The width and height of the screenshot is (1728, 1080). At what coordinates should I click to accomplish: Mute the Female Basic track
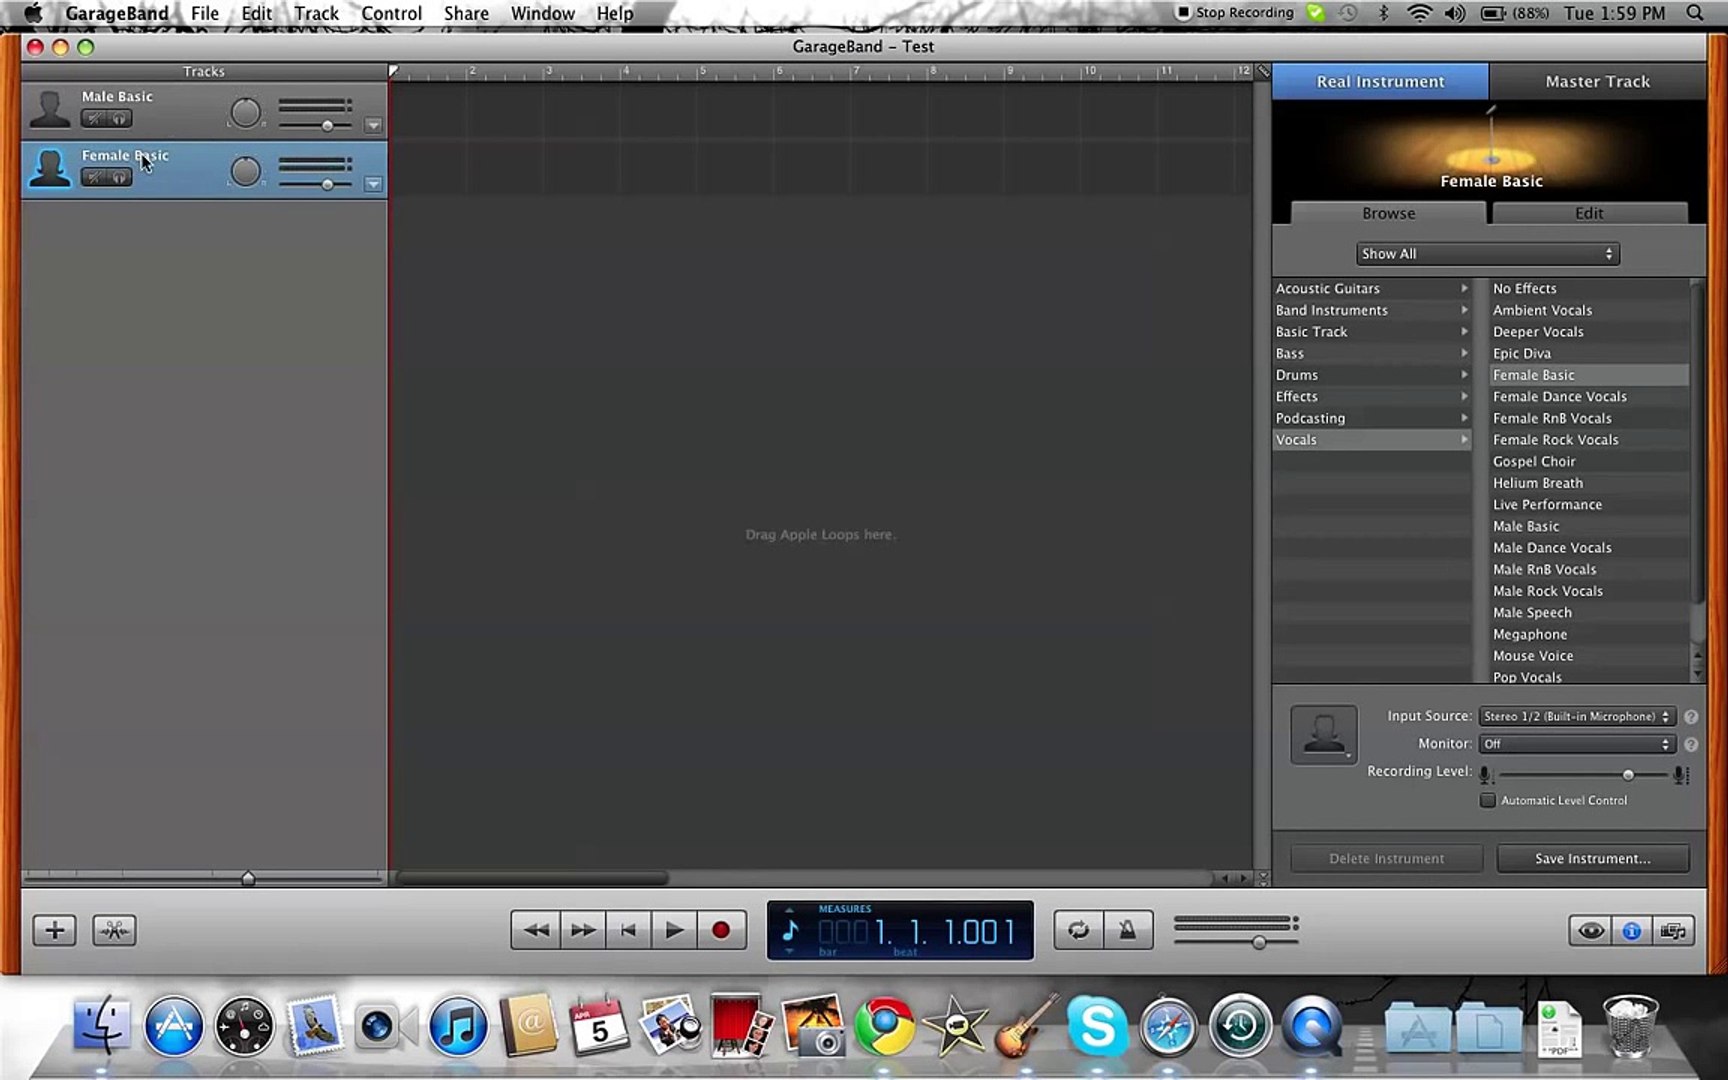click(x=94, y=178)
